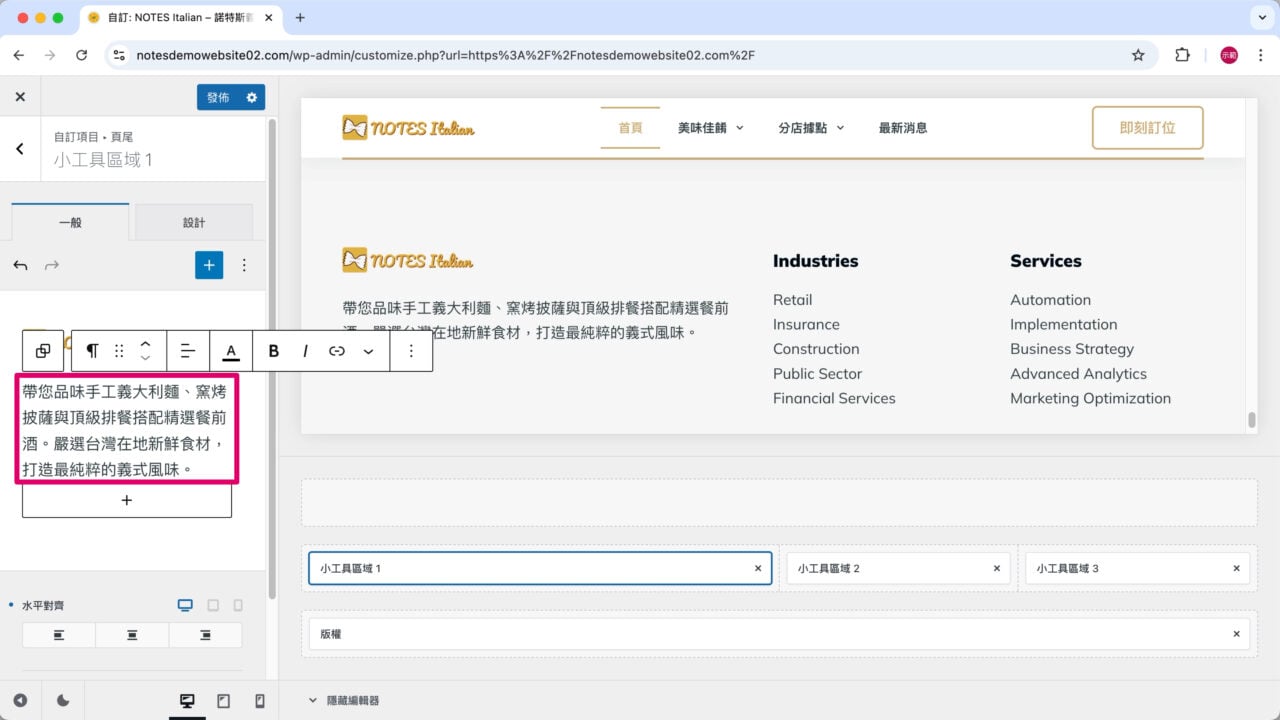Toggle tablet preview mode
This screenshot has width=1280, height=720.
[x=222, y=701]
